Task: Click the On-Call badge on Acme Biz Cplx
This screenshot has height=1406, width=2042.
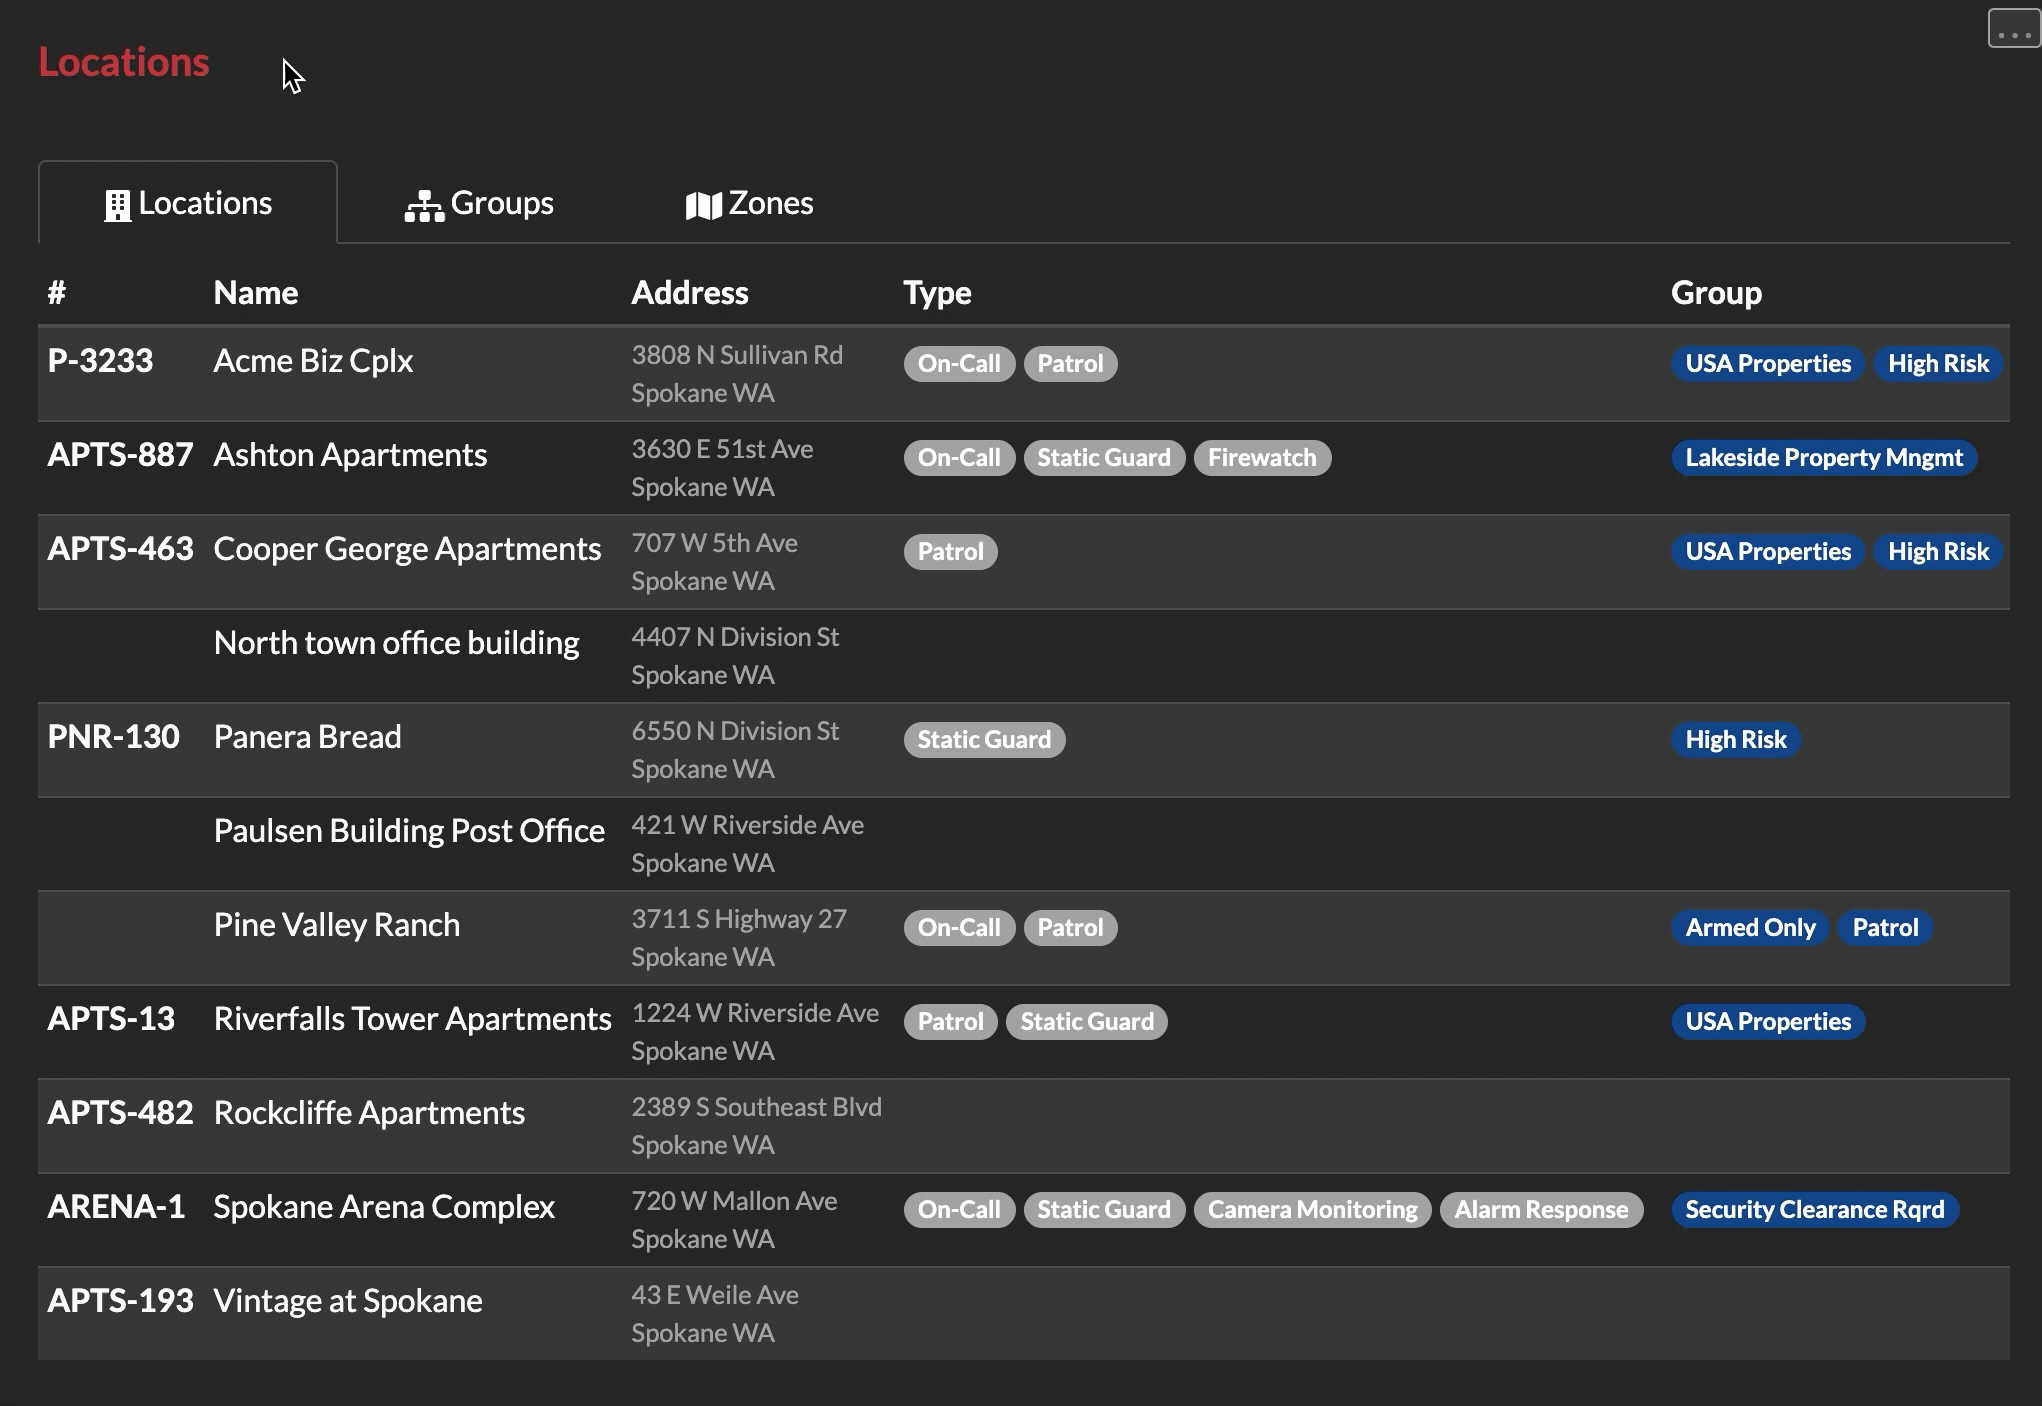Action: [x=957, y=362]
